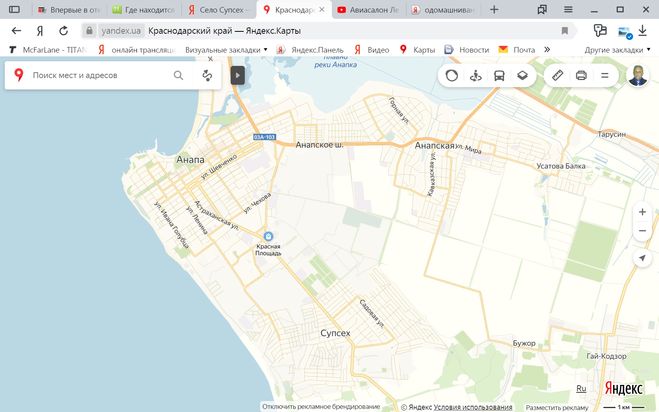Zoom out using the minus button

coord(642,231)
